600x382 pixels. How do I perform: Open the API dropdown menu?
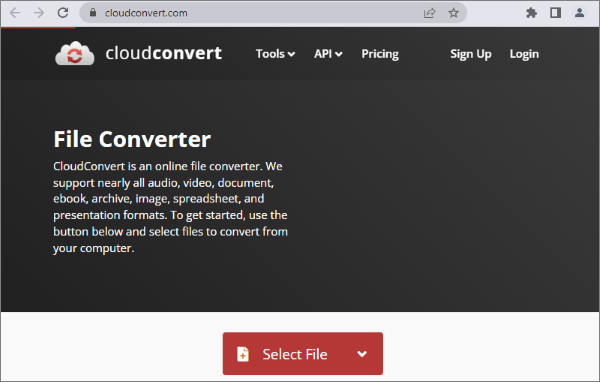pos(328,54)
